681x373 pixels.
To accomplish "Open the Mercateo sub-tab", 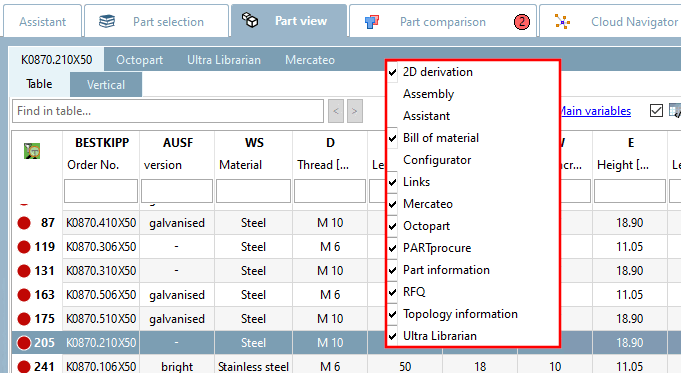I will (x=310, y=60).
